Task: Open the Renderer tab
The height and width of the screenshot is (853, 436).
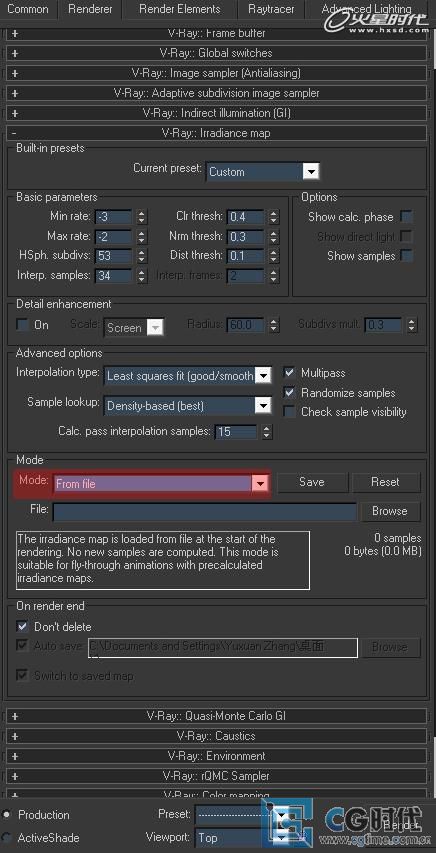Action: click(x=90, y=9)
